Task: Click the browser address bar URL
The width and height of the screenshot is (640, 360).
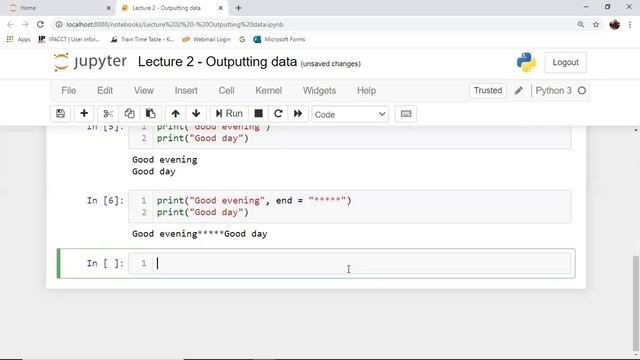Action: coord(175,24)
